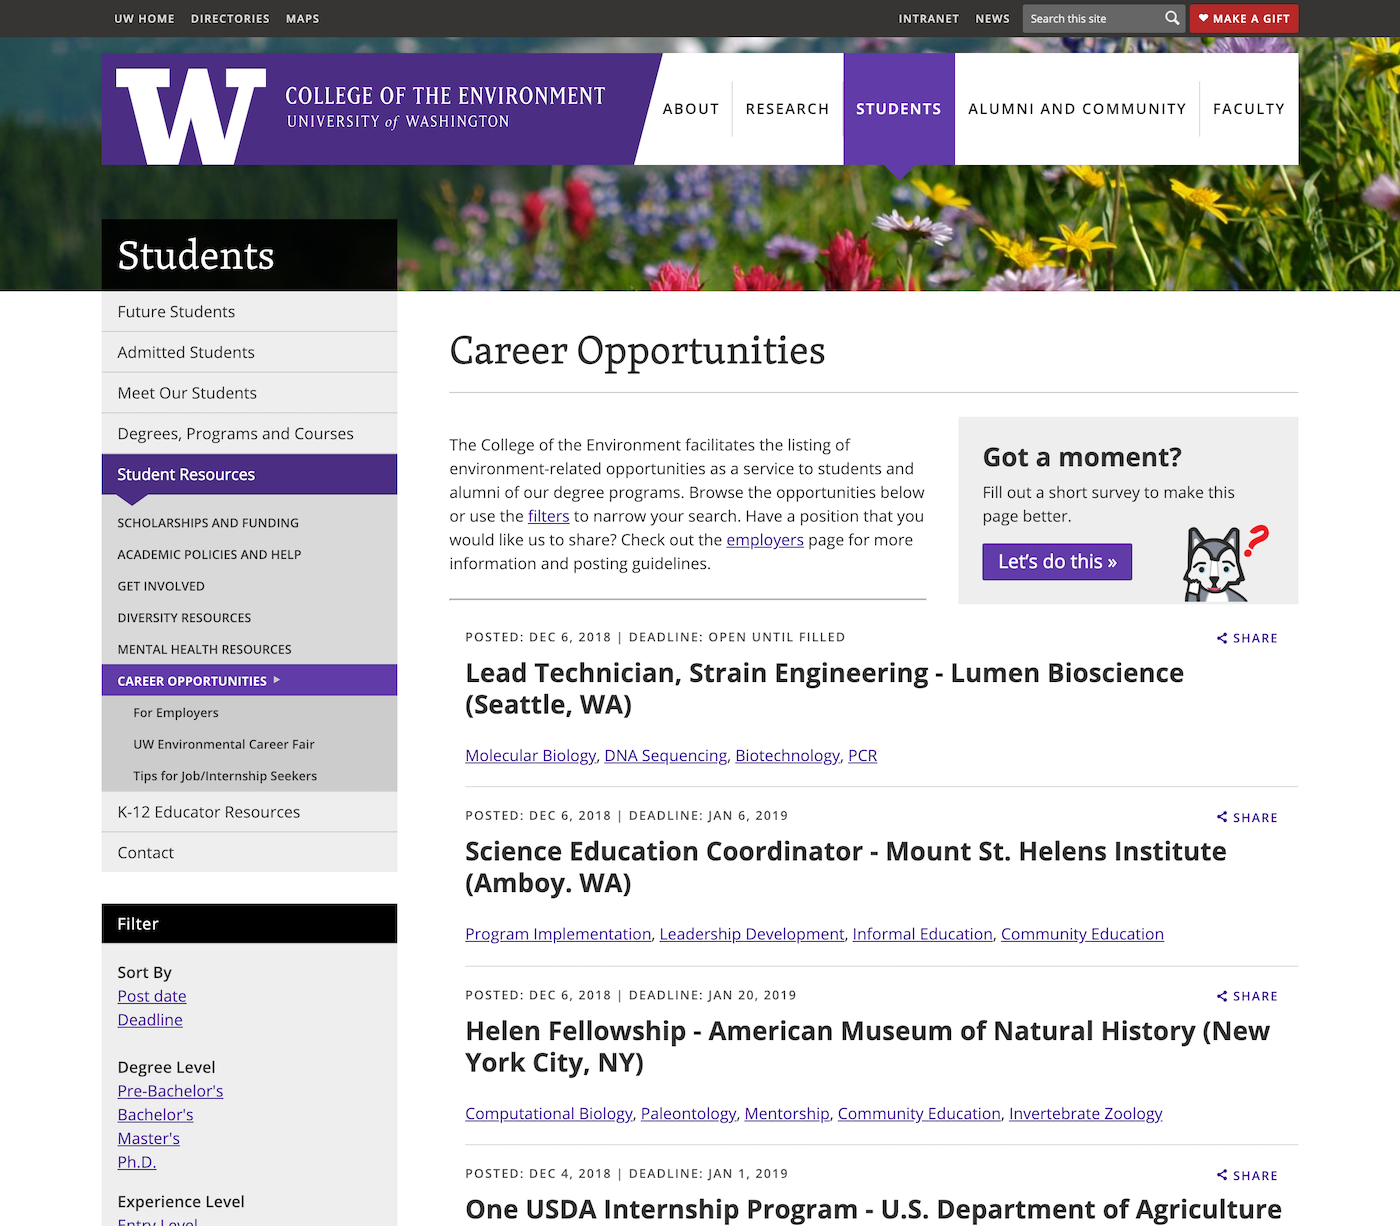Image resolution: width=1400 pixels, height=1226 pixels.
Task: Open Alumni and Community nav tab
Action: click(x=1077, y=109)
